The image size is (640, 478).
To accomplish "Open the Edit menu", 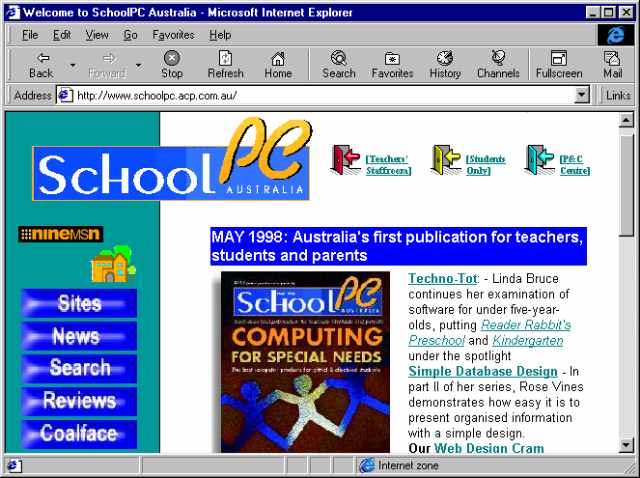I will (x=62, y=35).
